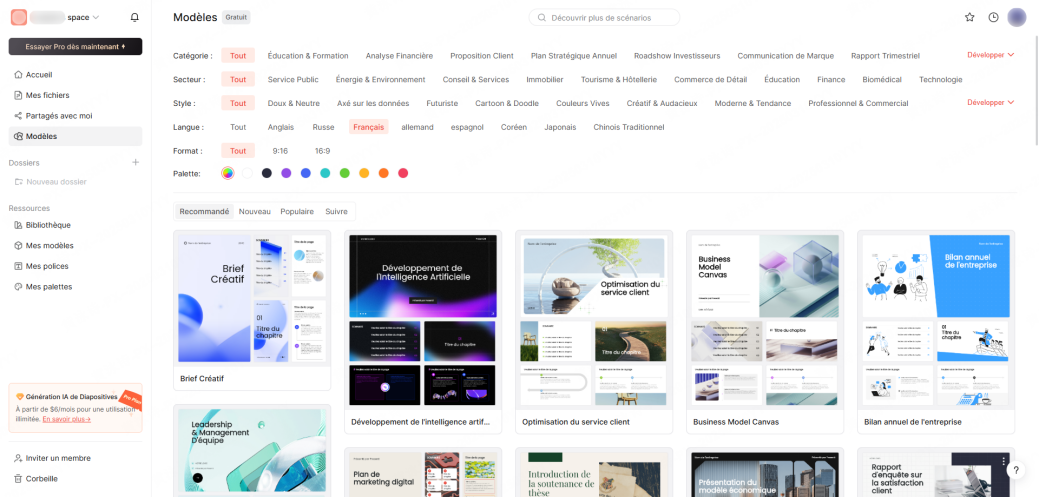The height and width of the screenshot is (497, 1039).
Task: Filter by Analyse Financière category
Action: click(399, 56)
